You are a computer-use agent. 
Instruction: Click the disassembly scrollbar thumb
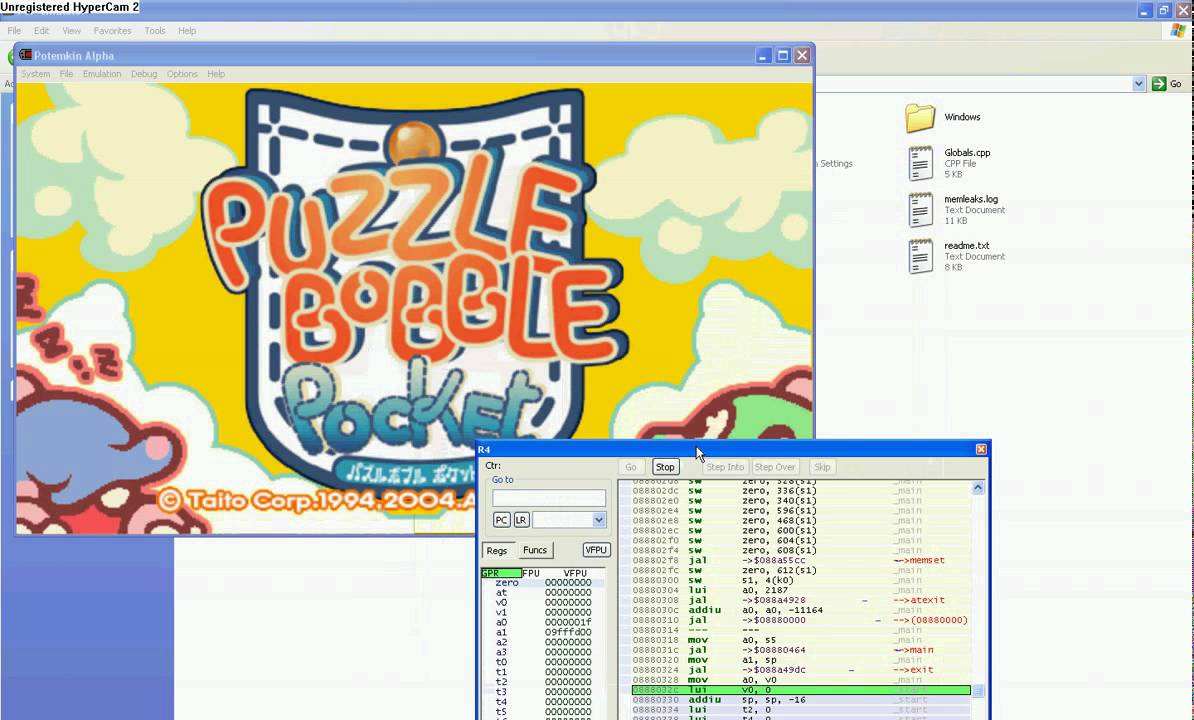[x=978, y=690]
